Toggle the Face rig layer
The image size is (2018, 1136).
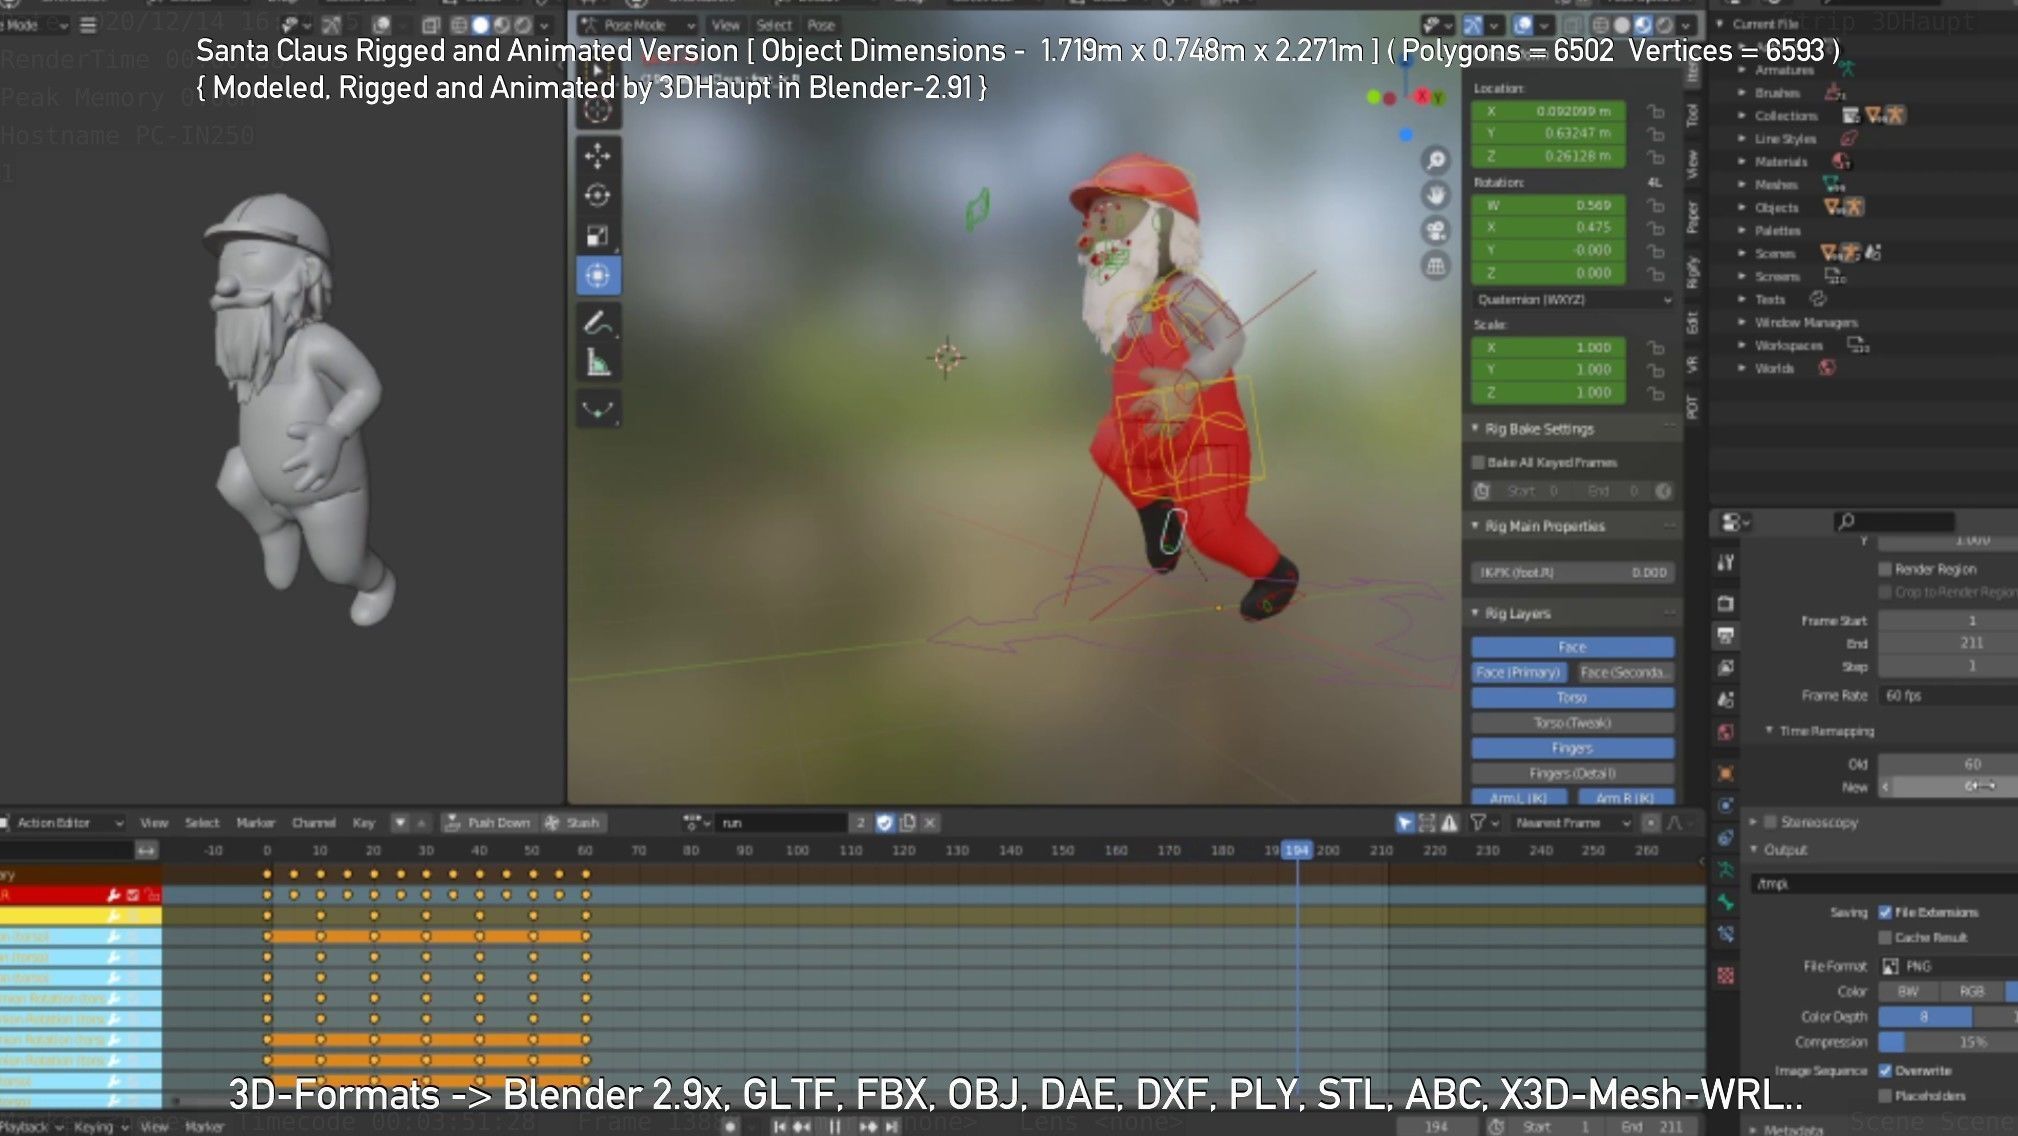click(1572, 647)
